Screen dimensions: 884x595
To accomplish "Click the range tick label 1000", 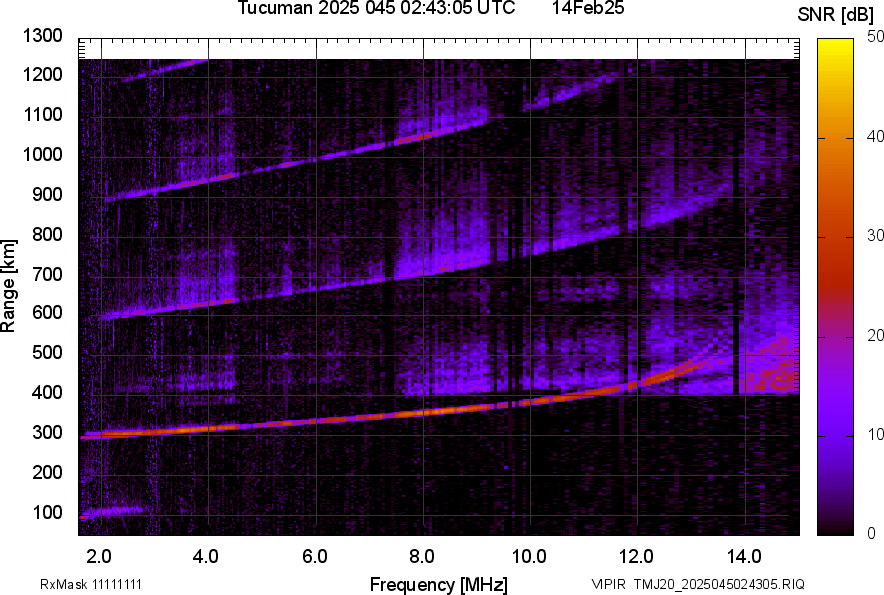I will (x=43, y=154).
